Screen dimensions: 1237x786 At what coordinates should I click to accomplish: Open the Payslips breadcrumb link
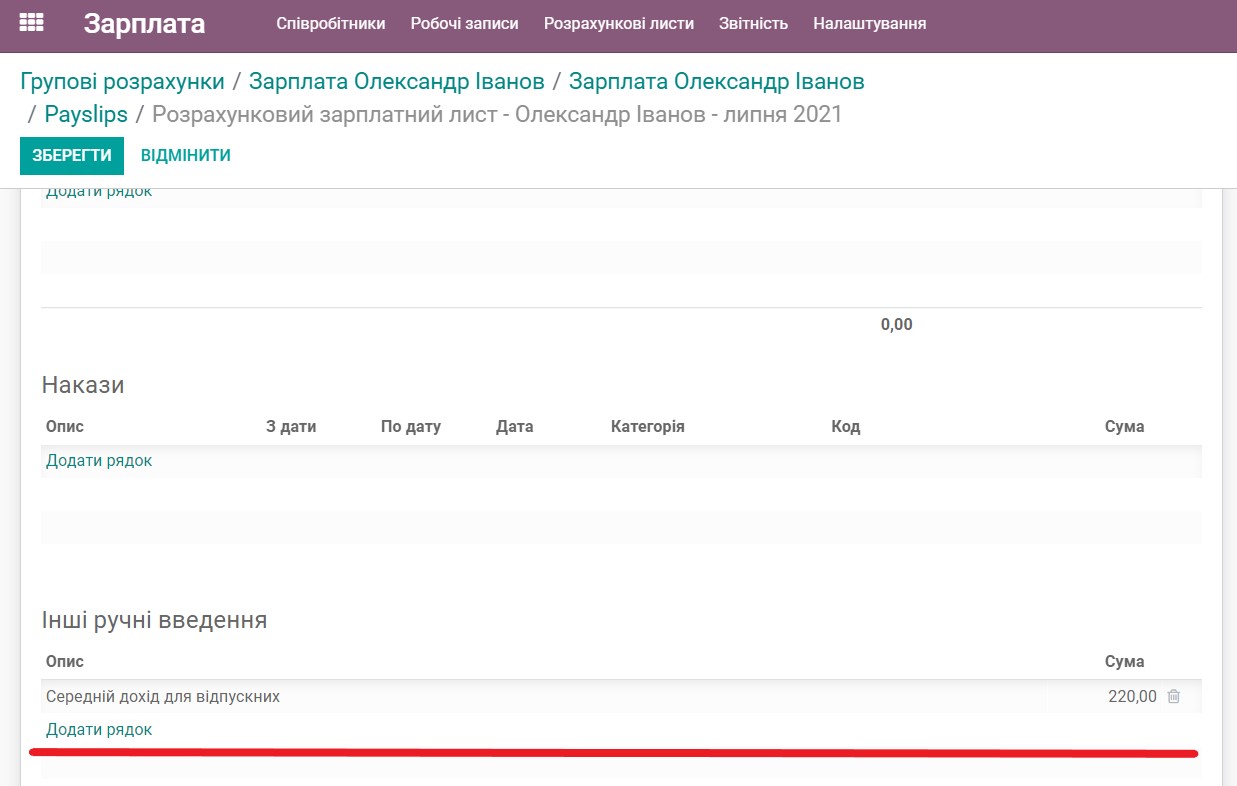click(x=86, y=114)
